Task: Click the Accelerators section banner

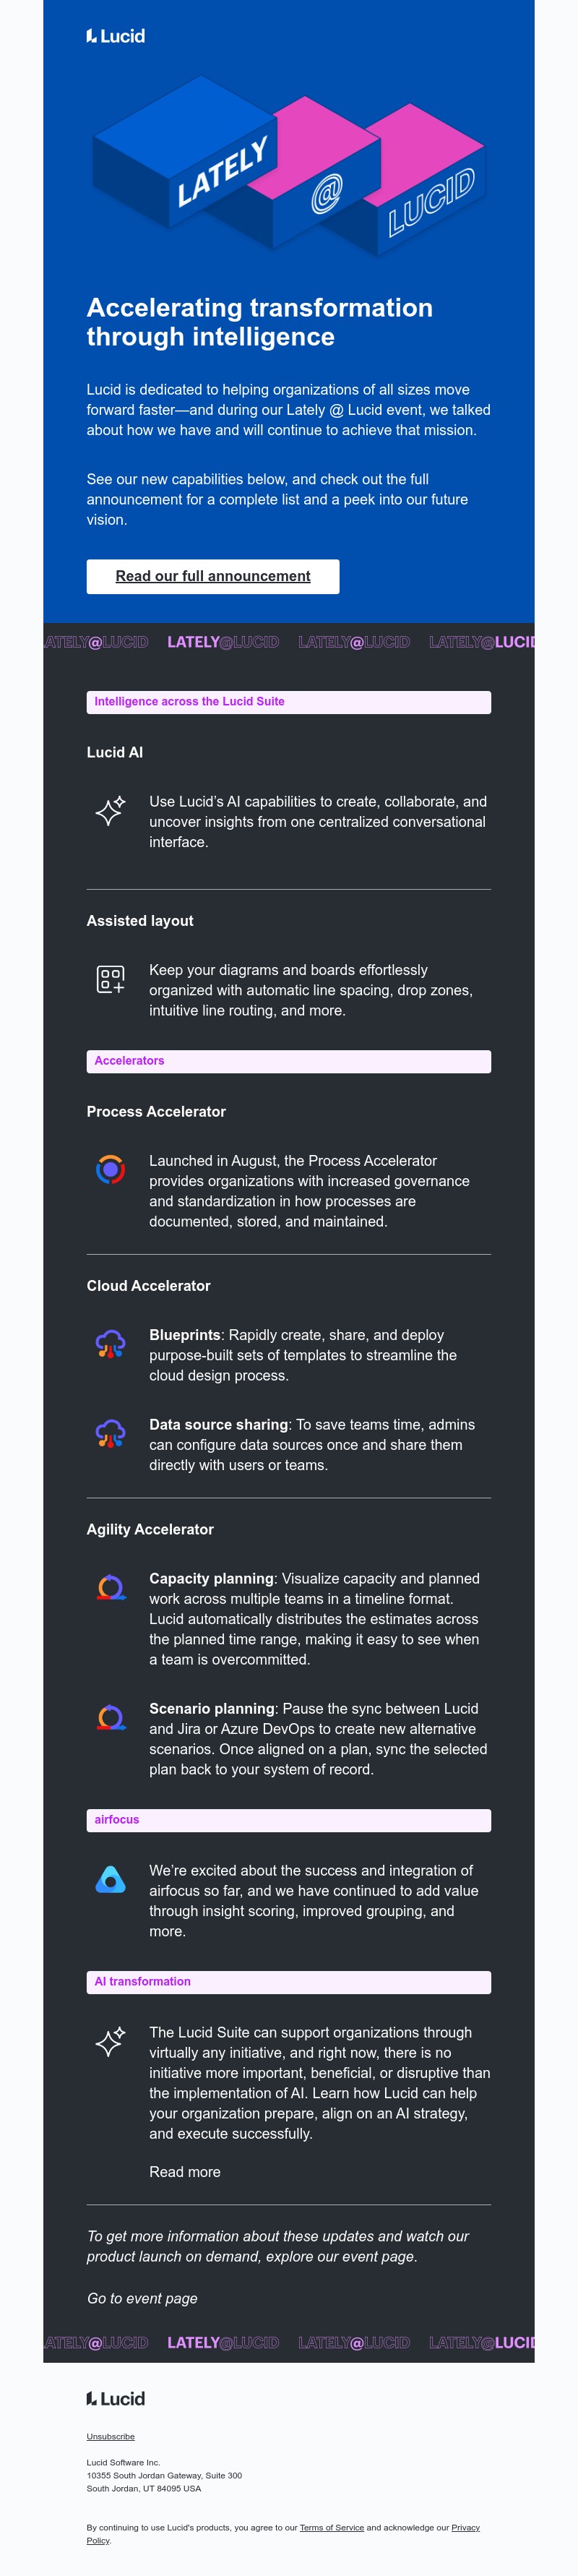Action: pos(288,1061)
